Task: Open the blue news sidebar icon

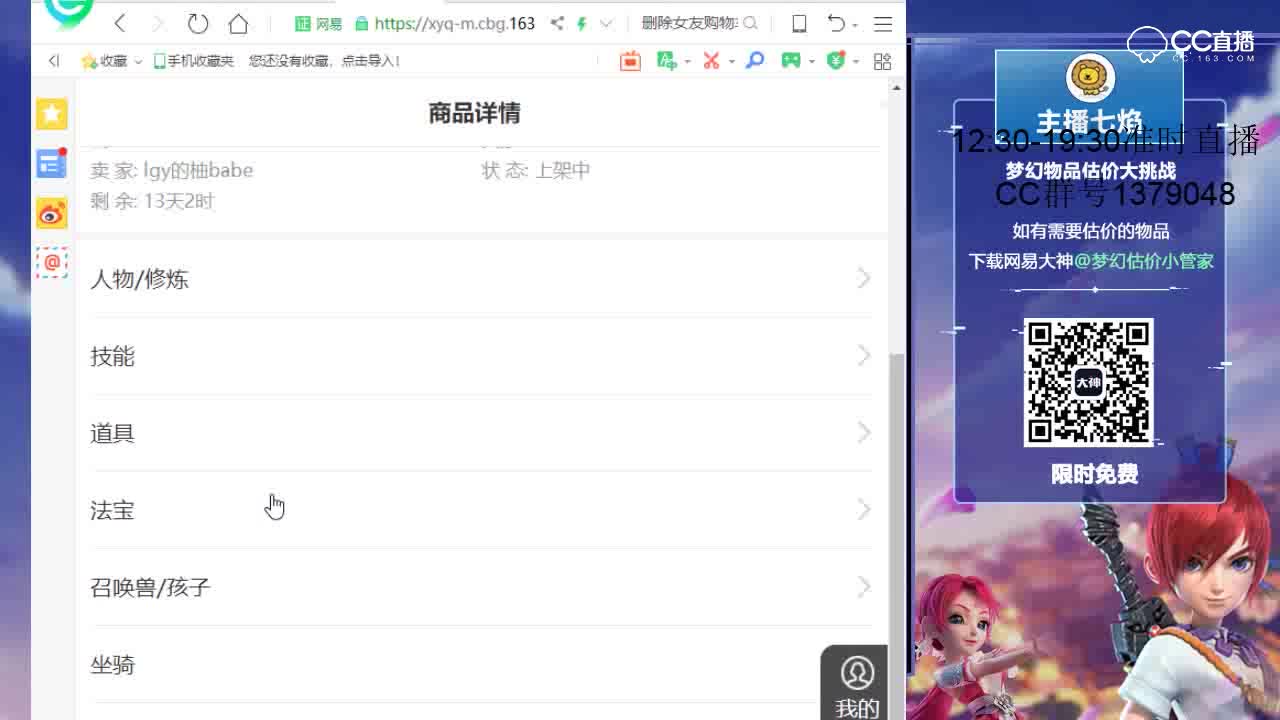Action: (52, 163)
